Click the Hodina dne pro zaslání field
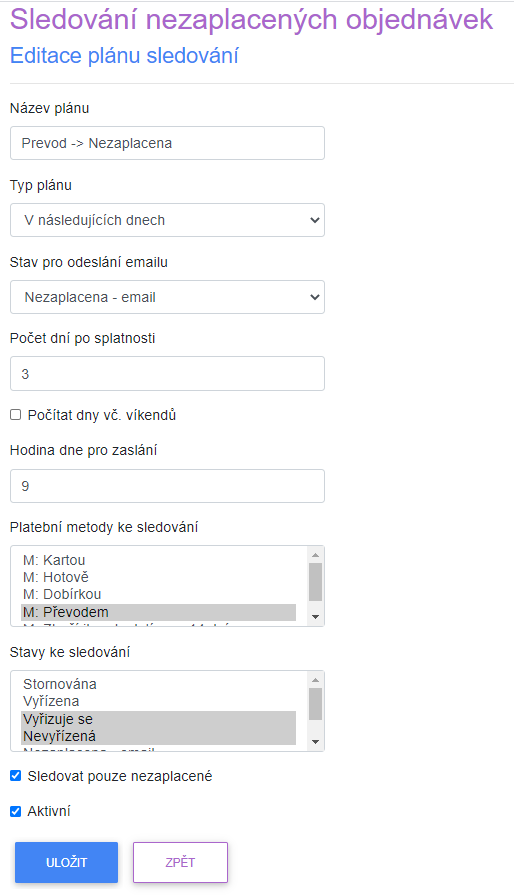Image resolution: width=514 pixels, height=896 pixels. click(167, 486)
